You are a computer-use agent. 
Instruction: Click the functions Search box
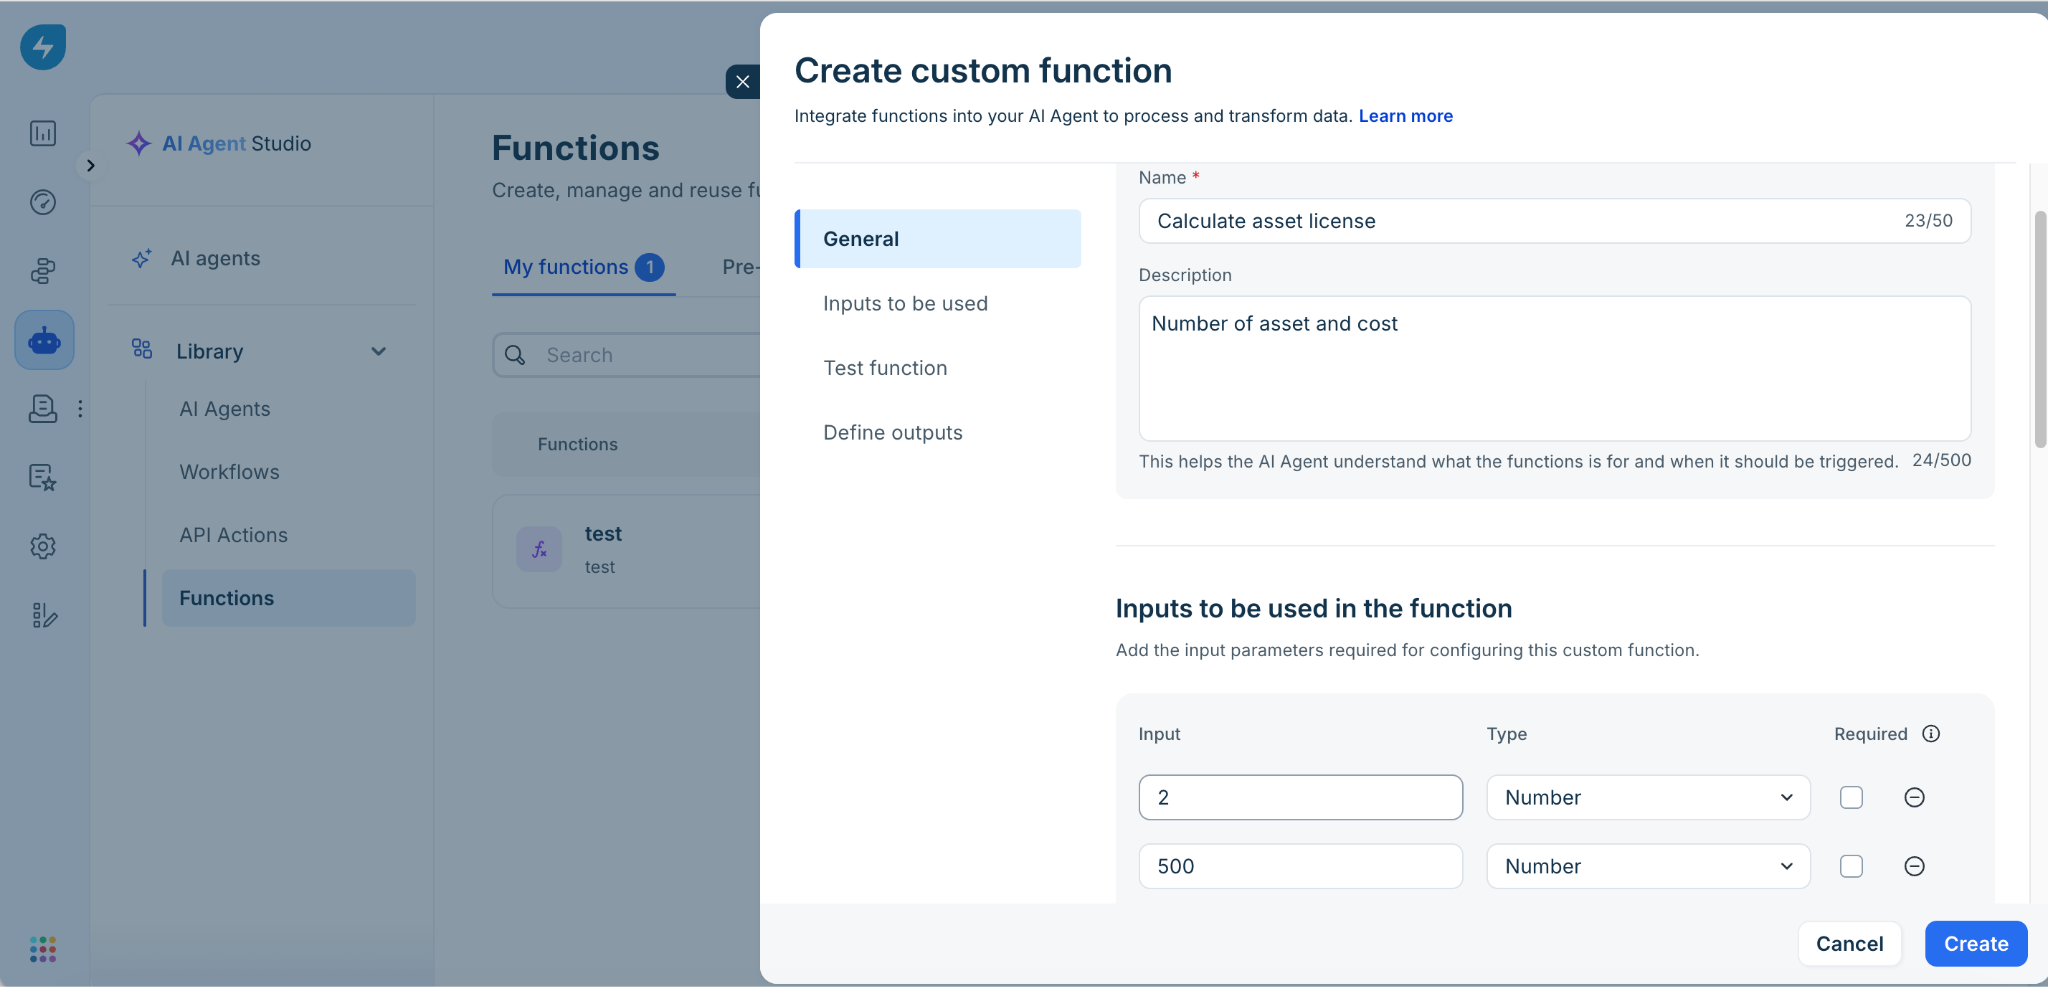click(627, 355)
